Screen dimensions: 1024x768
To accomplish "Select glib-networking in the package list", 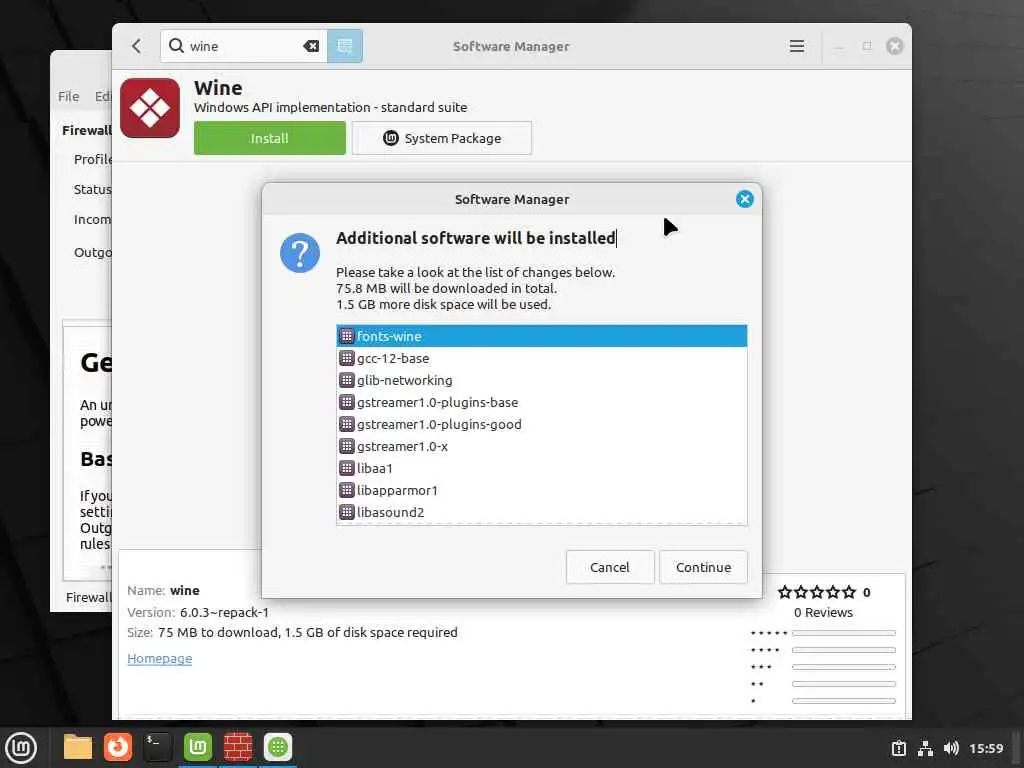I will (541, 380).
